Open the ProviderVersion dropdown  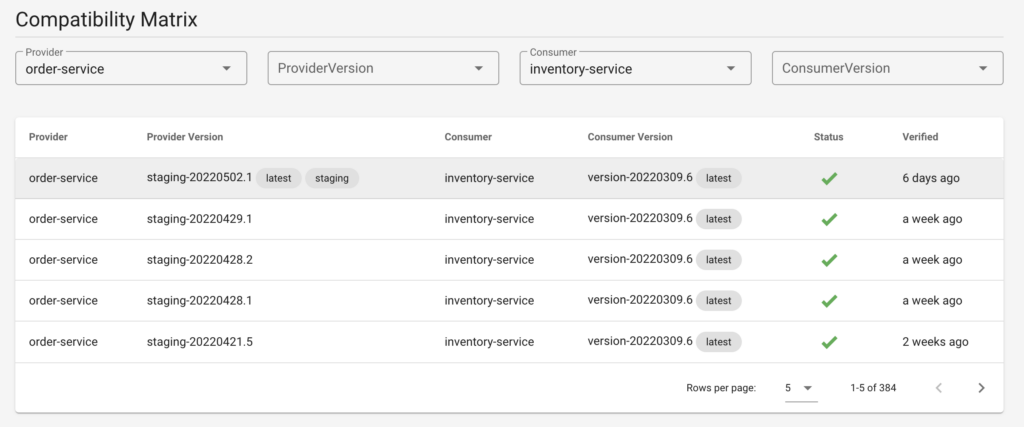[x=383, y=68]
